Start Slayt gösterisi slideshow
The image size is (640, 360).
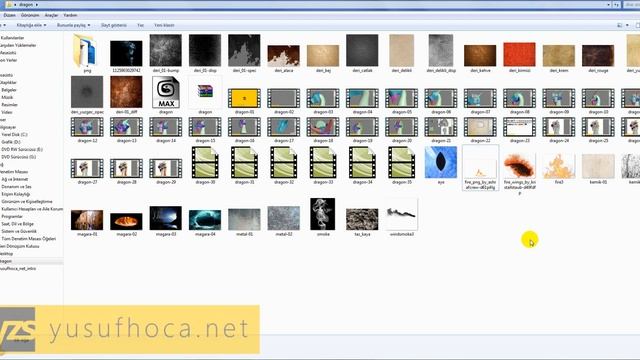[114, 25]
